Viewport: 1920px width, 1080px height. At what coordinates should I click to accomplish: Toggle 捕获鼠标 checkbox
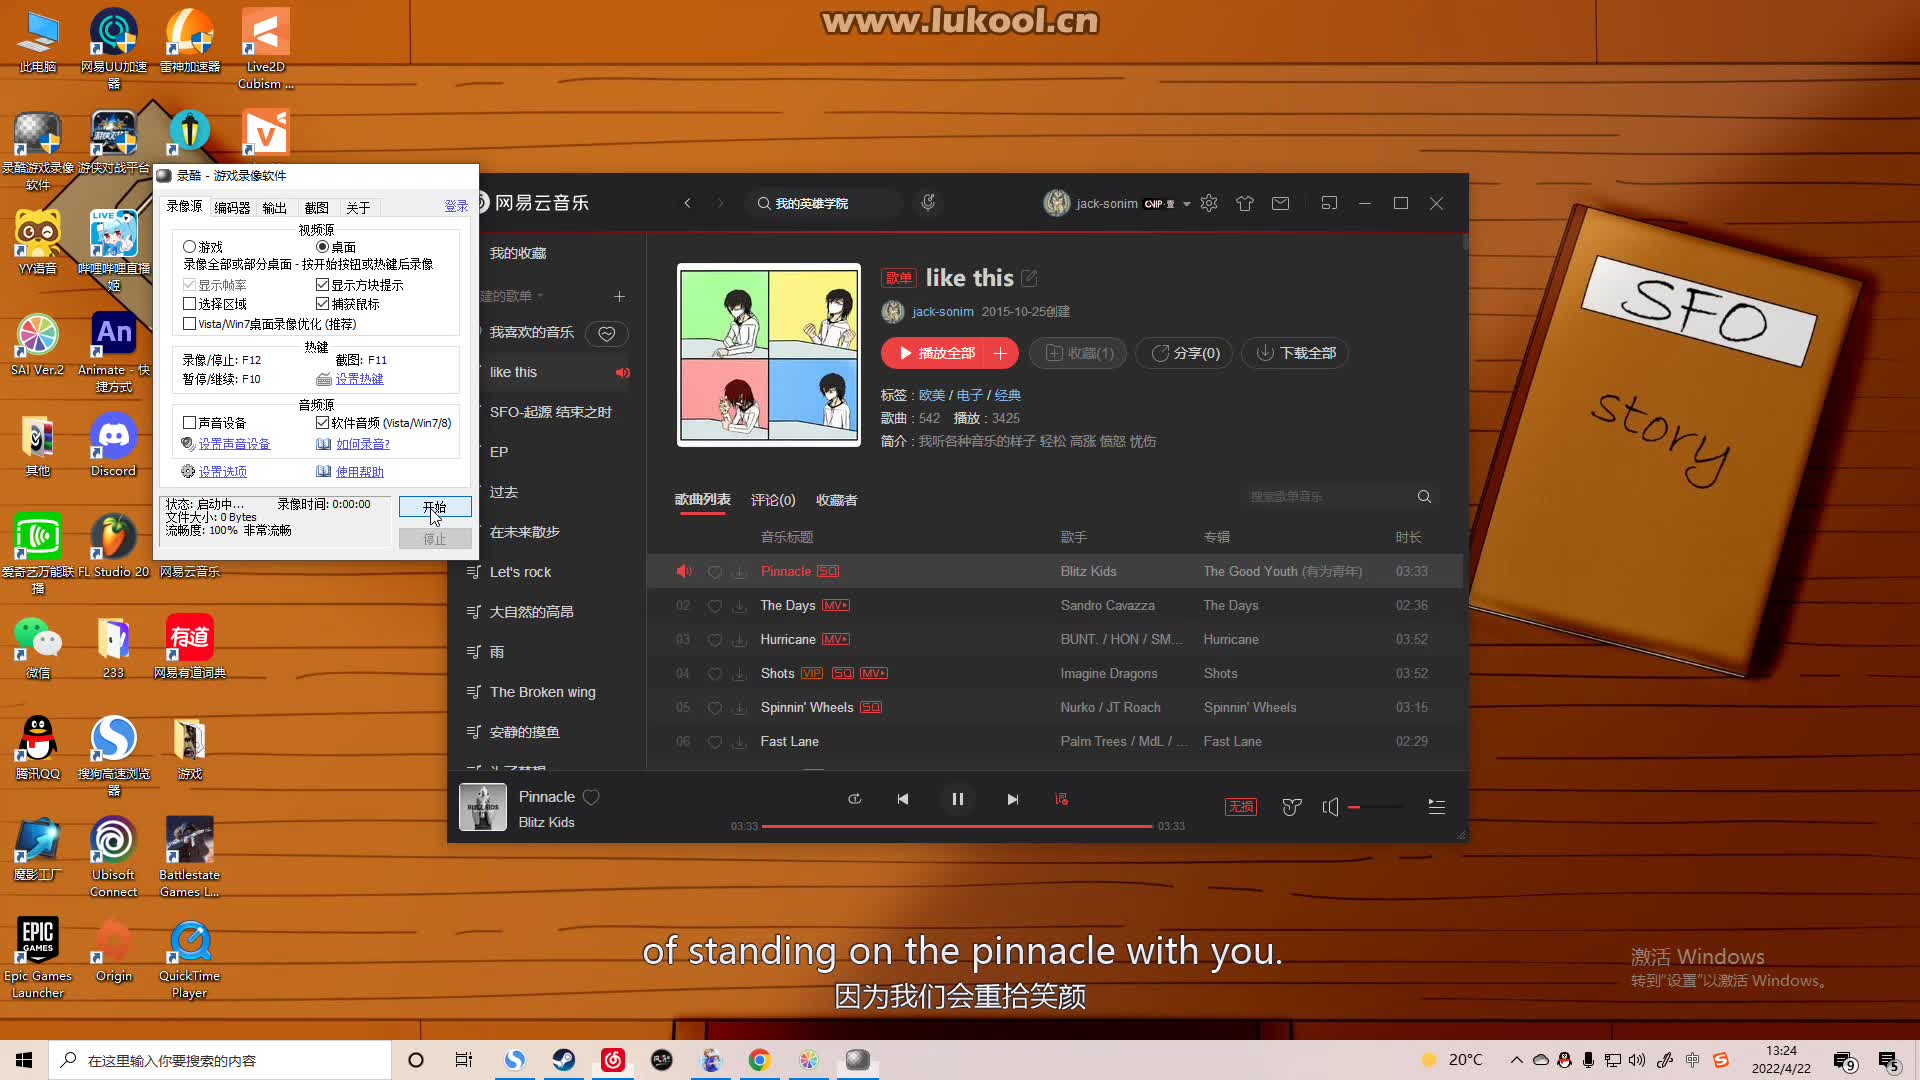[322, 304]
